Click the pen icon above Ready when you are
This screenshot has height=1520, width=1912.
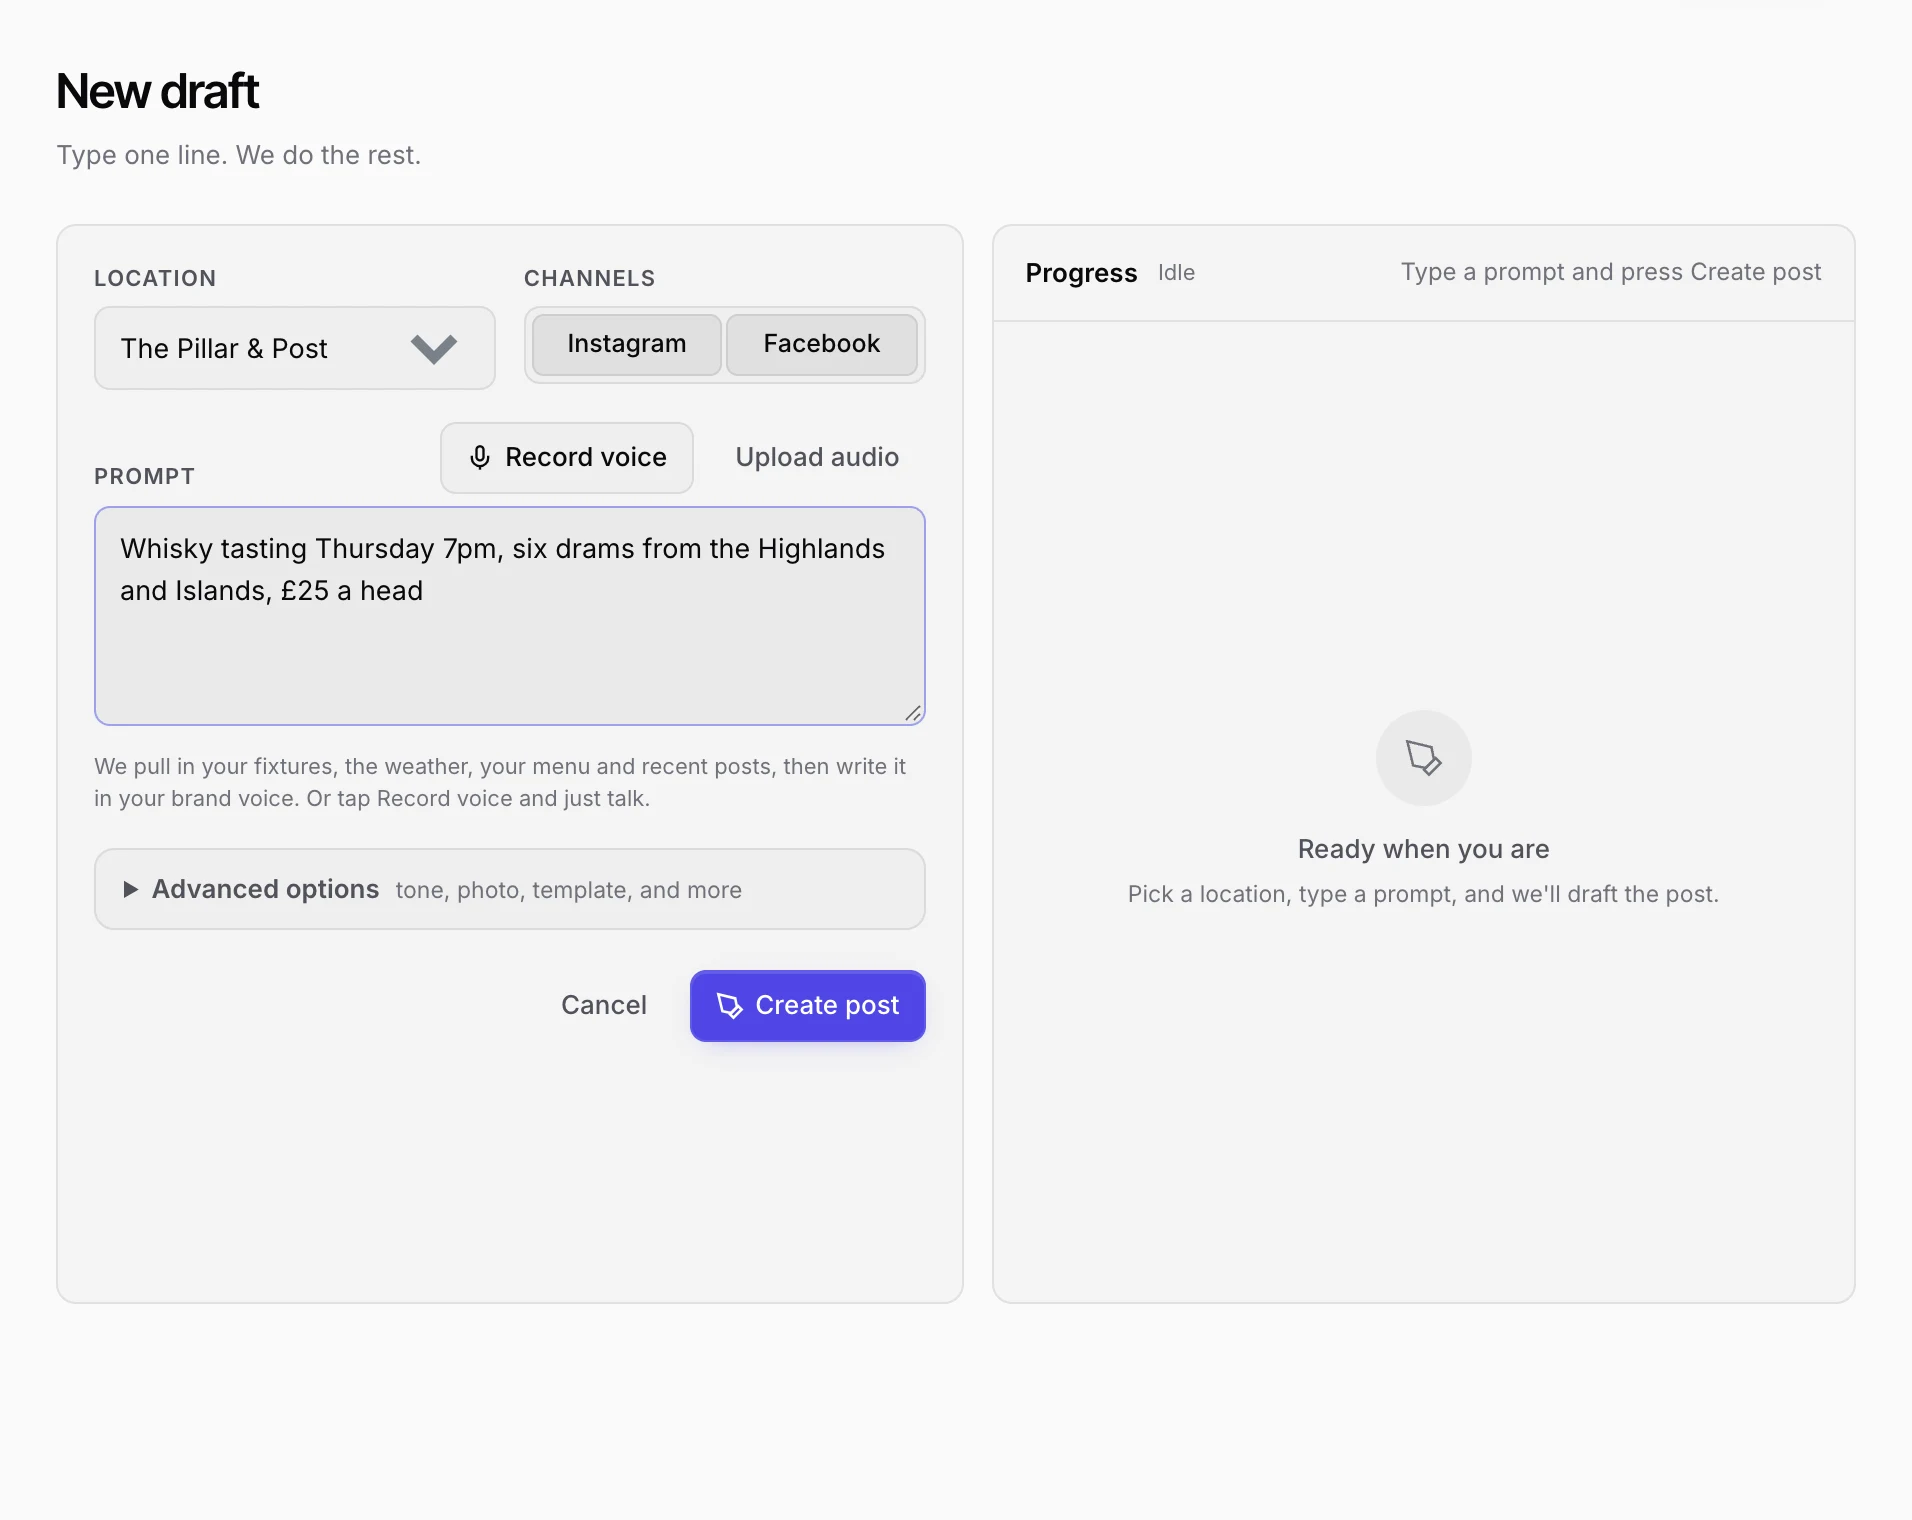(x=1423, y=758)
